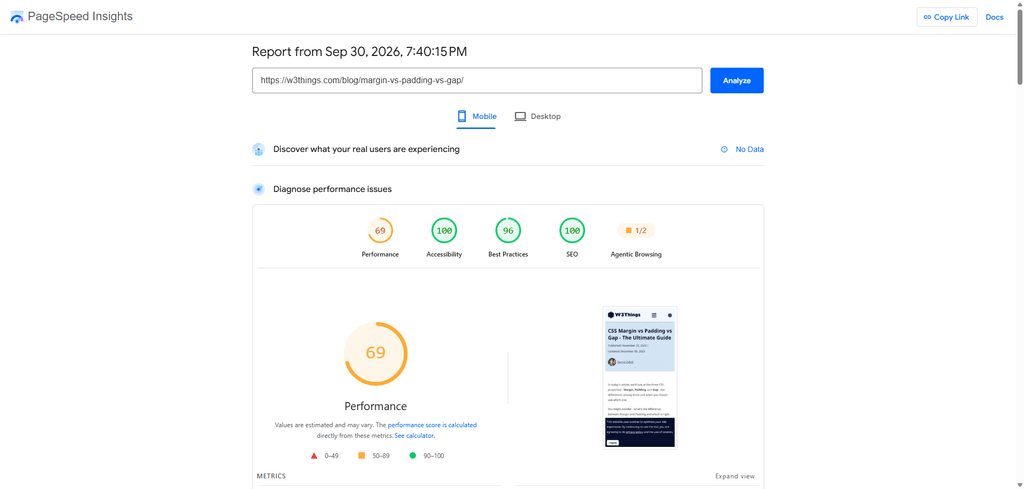
Task: Open the Docs link
Action: pyautogui.click(x=994, y=17)
